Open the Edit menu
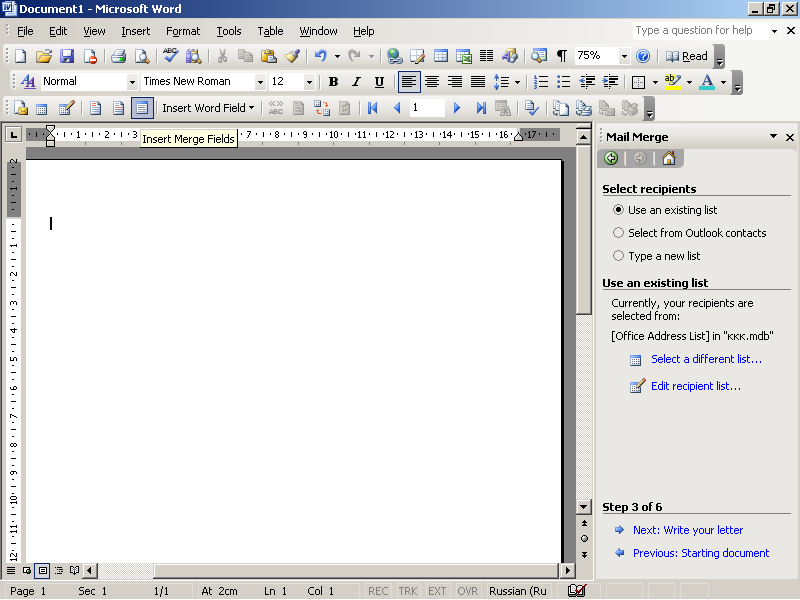 pyautogui.click(x=58, y=31)
